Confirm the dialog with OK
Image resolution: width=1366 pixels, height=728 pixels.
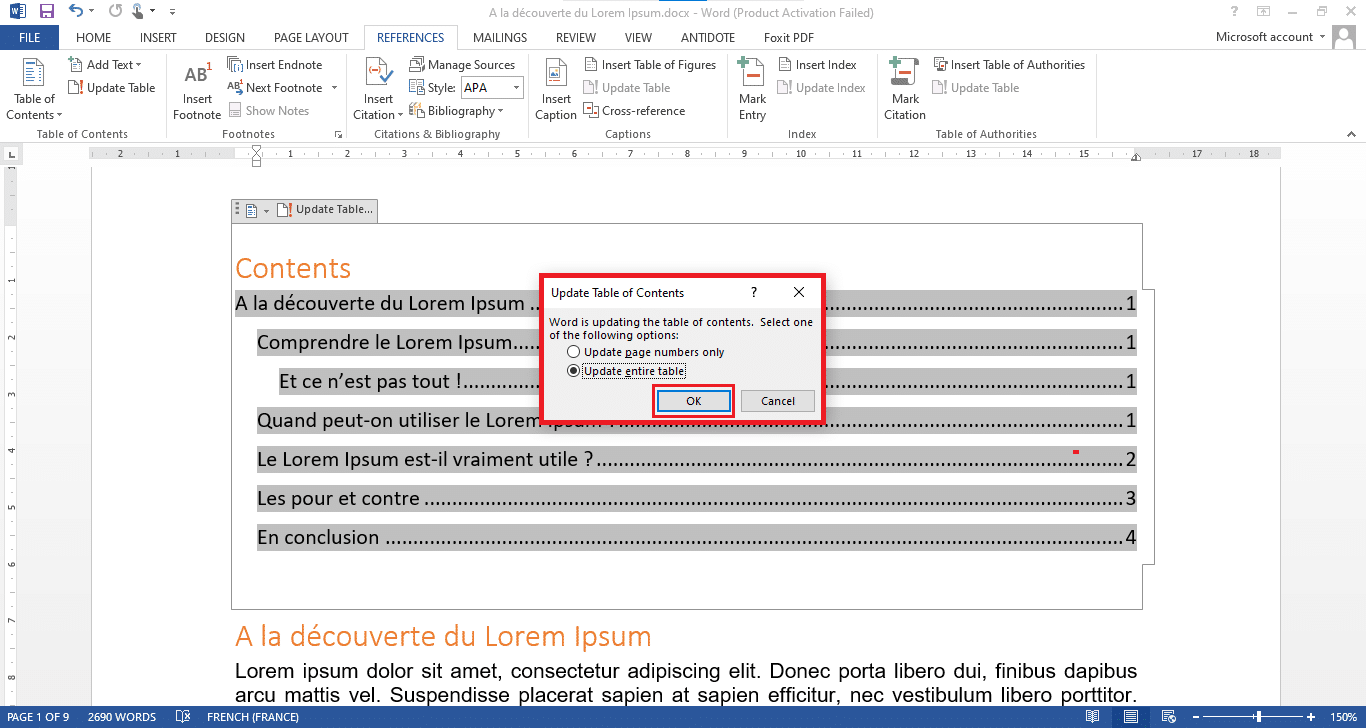(x=694, y=401)
